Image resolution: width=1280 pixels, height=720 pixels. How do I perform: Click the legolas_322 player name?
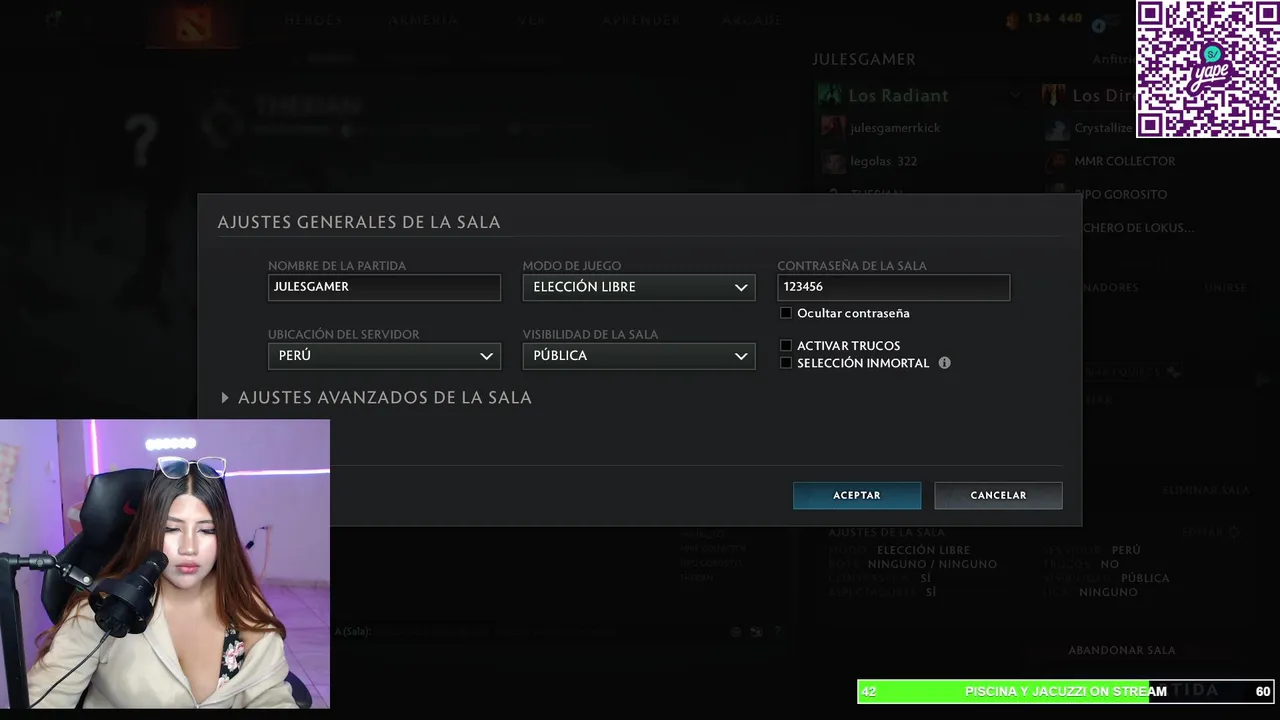click(x=884, y=161)
